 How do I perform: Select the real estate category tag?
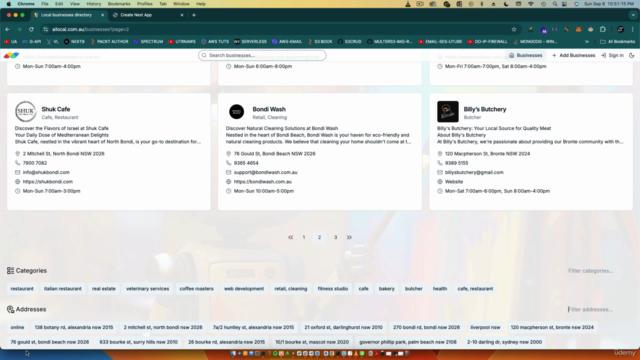point(104,289)
